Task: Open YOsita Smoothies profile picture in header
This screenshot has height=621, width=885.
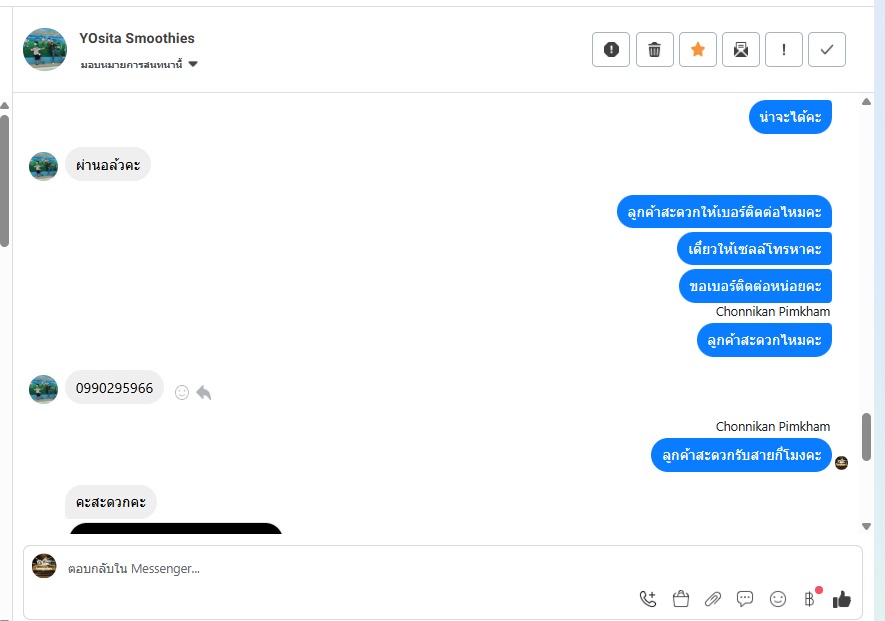Action: (x=45, y=50)
